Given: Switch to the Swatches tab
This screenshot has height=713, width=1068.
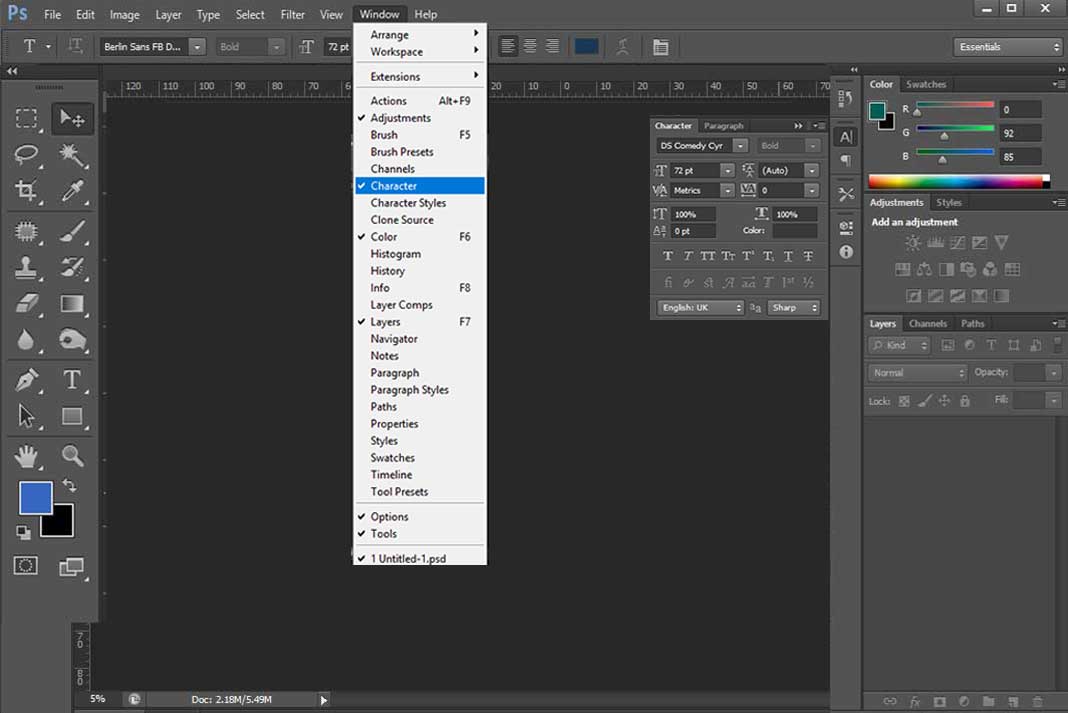Looking at the screenshot, I should pos(925,85).
